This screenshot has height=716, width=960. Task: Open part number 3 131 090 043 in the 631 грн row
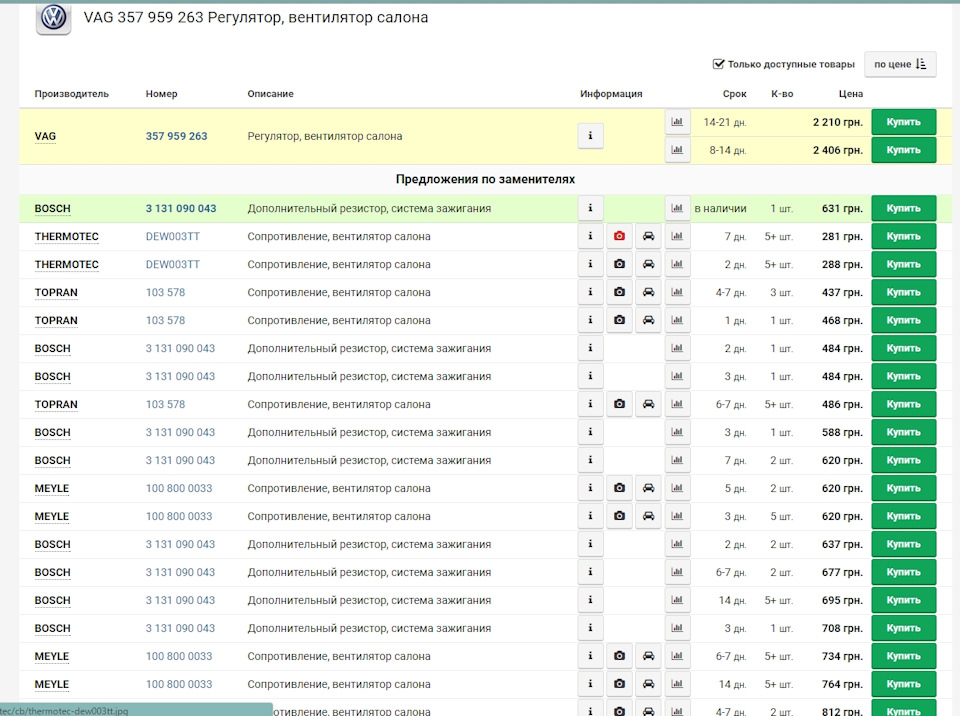[181, 208]
